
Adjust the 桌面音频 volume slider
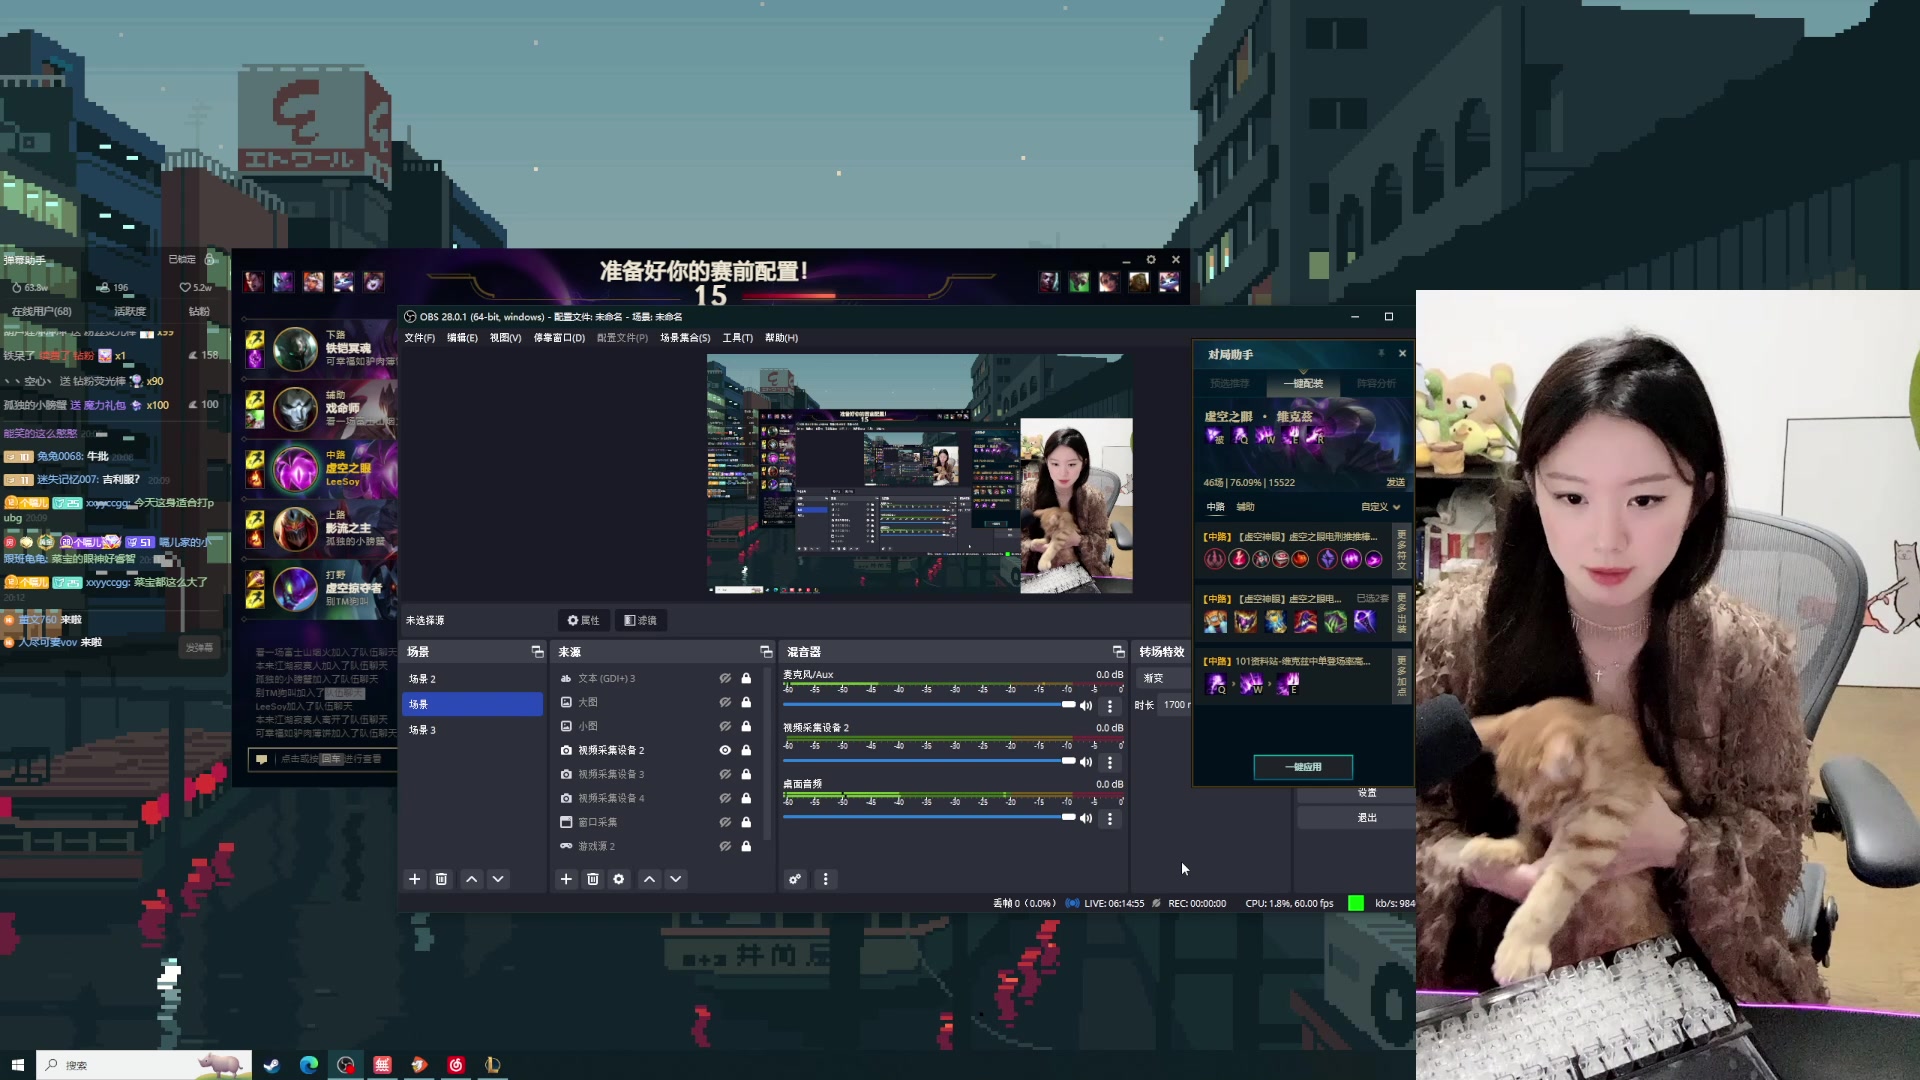[x=929, y=817]
